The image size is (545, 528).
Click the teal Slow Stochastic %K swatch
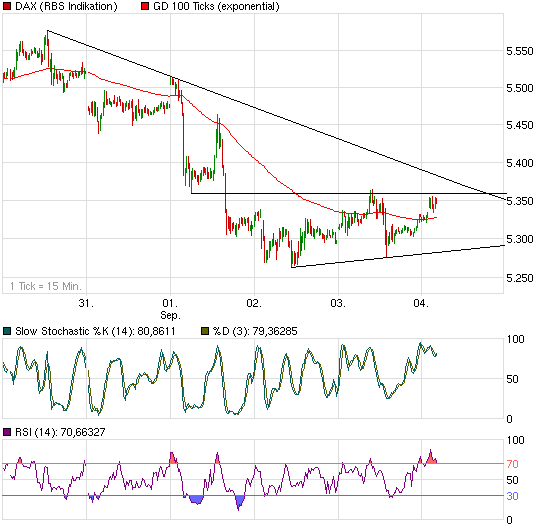coord(7,331)
